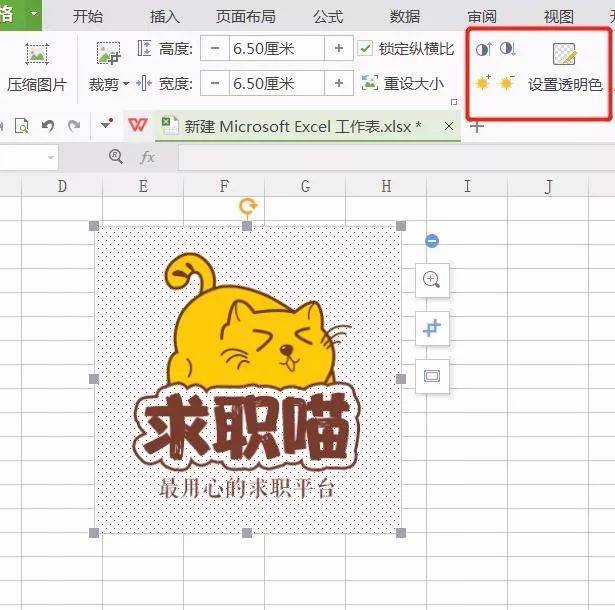Click the right-middle image resize handle
The width and height of the screenshot is (615, 610).
(401, 379)
